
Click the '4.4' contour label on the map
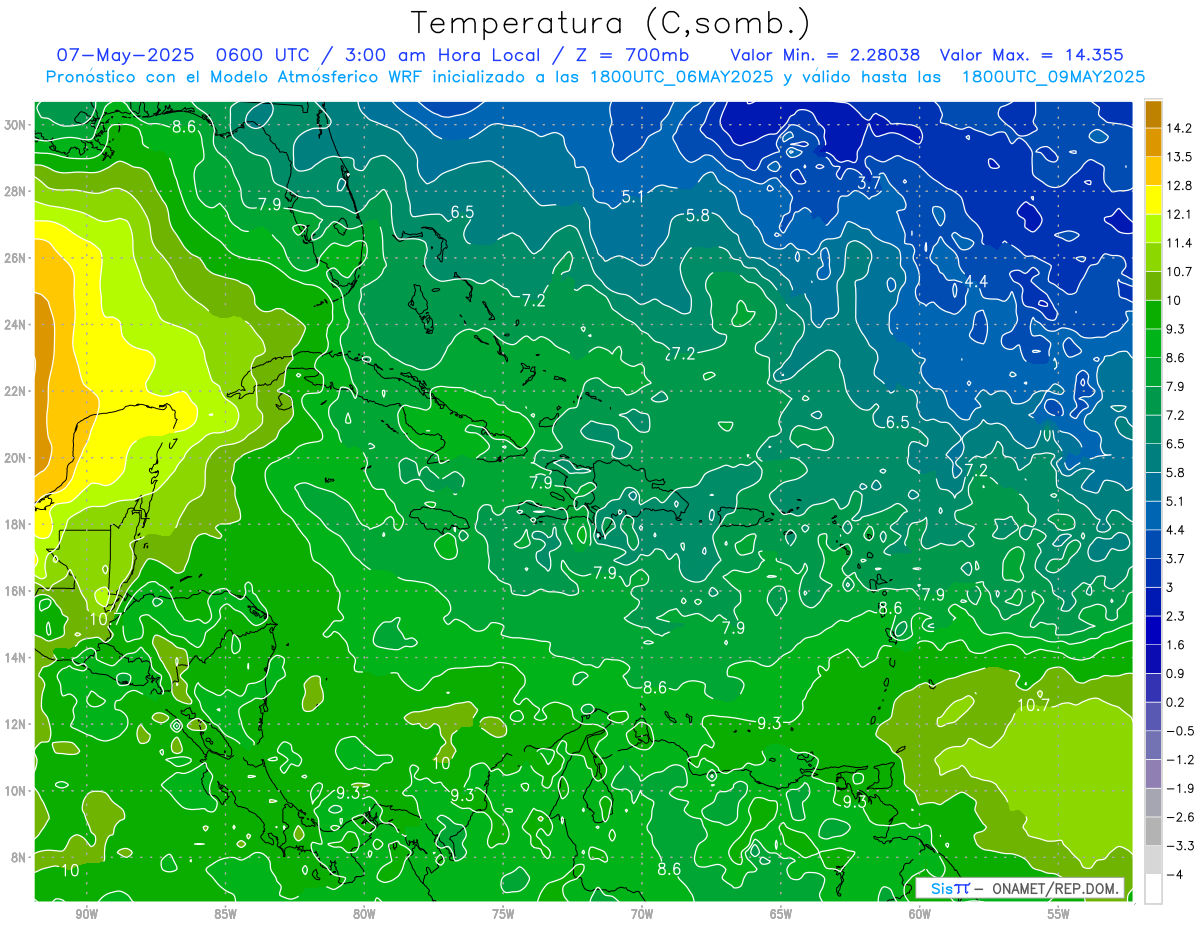tap(976, 282)
